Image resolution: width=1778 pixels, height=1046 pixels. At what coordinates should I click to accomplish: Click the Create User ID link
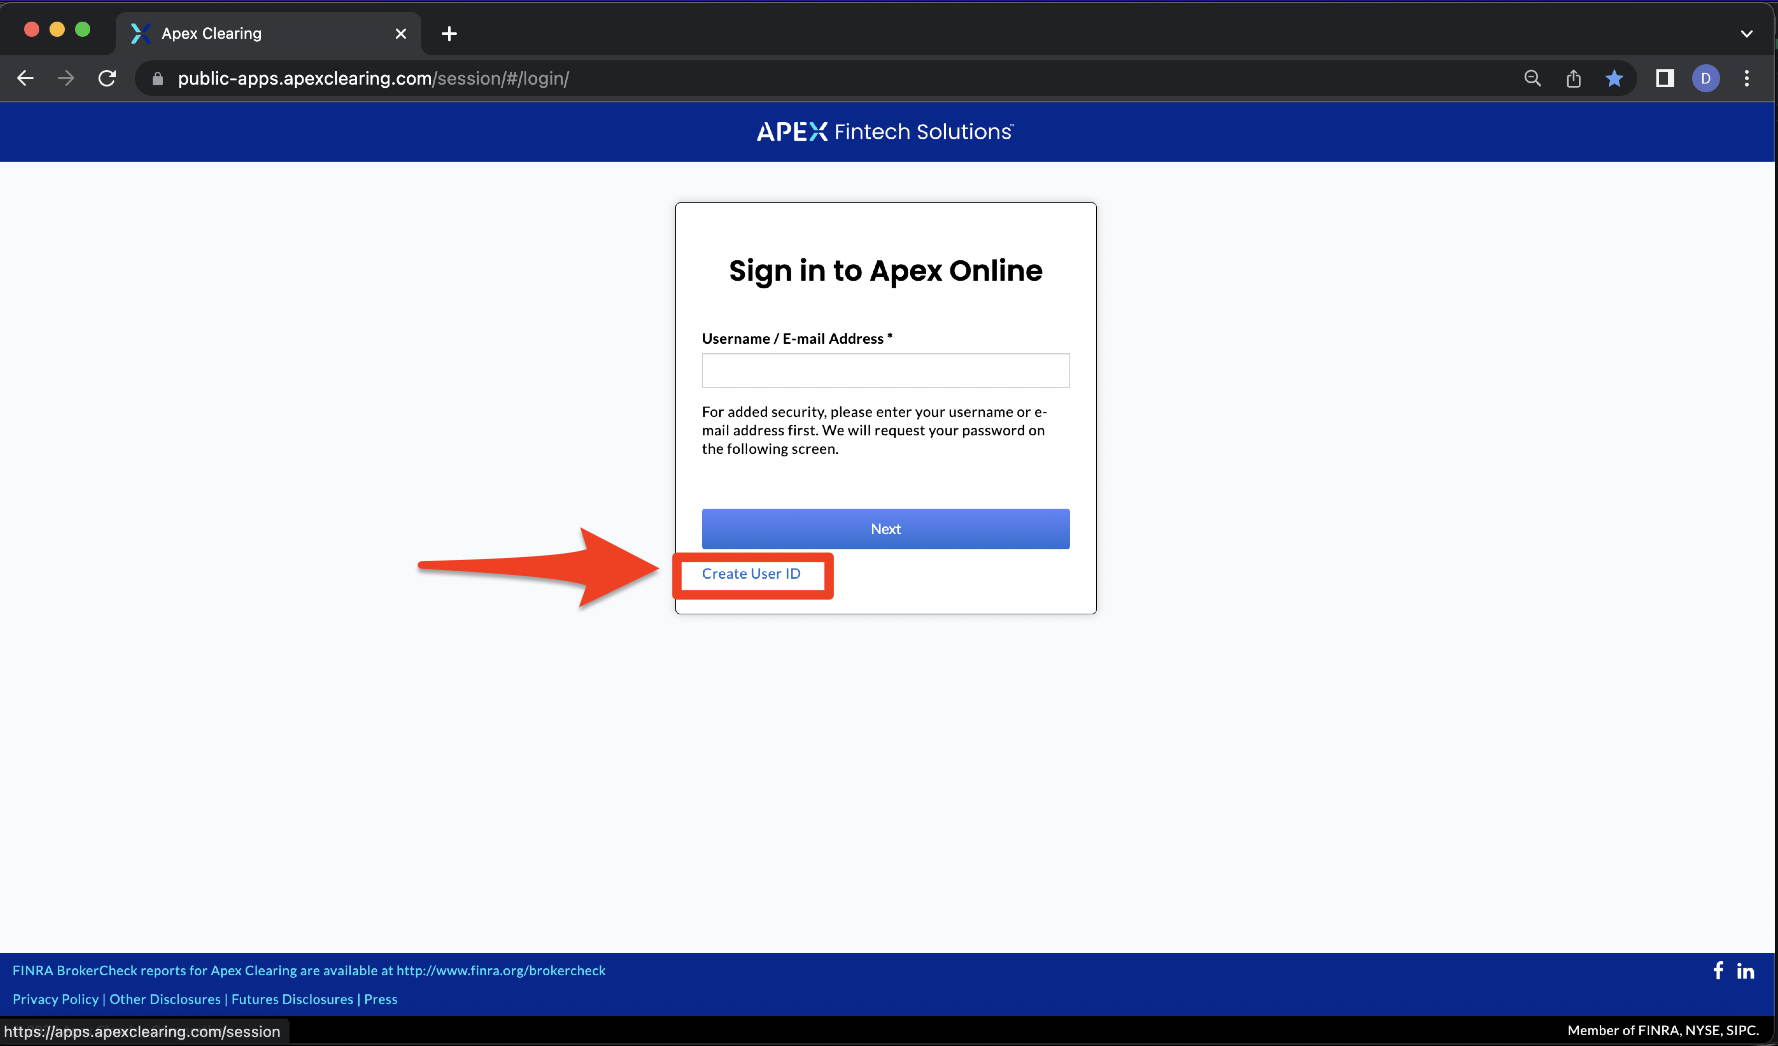[x=752, y=574]
